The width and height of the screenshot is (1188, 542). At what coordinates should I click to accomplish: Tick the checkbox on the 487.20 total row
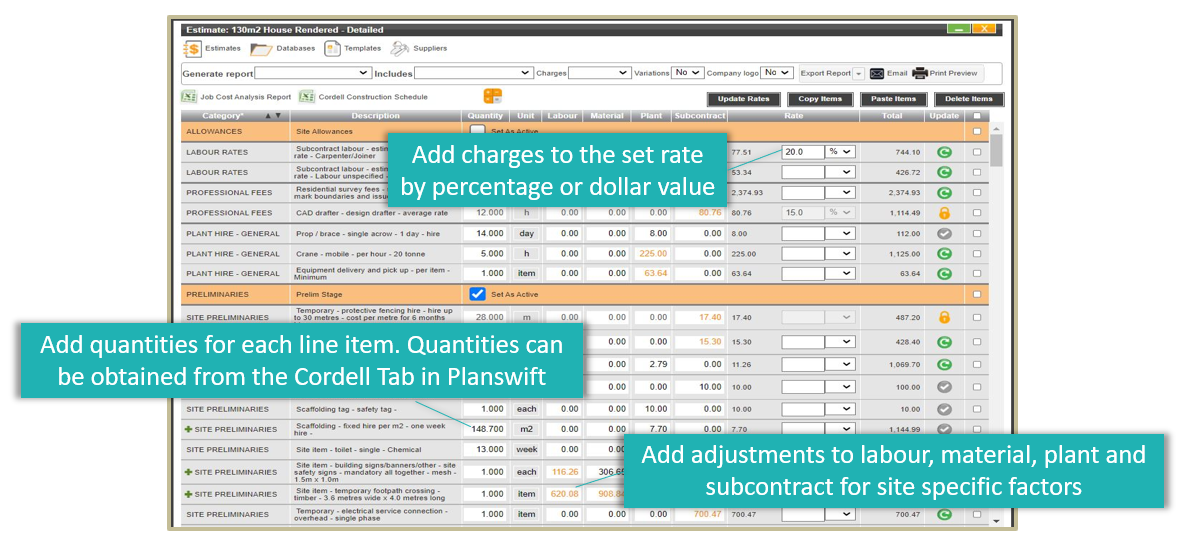pyautogui.click(x=977, y=318)
